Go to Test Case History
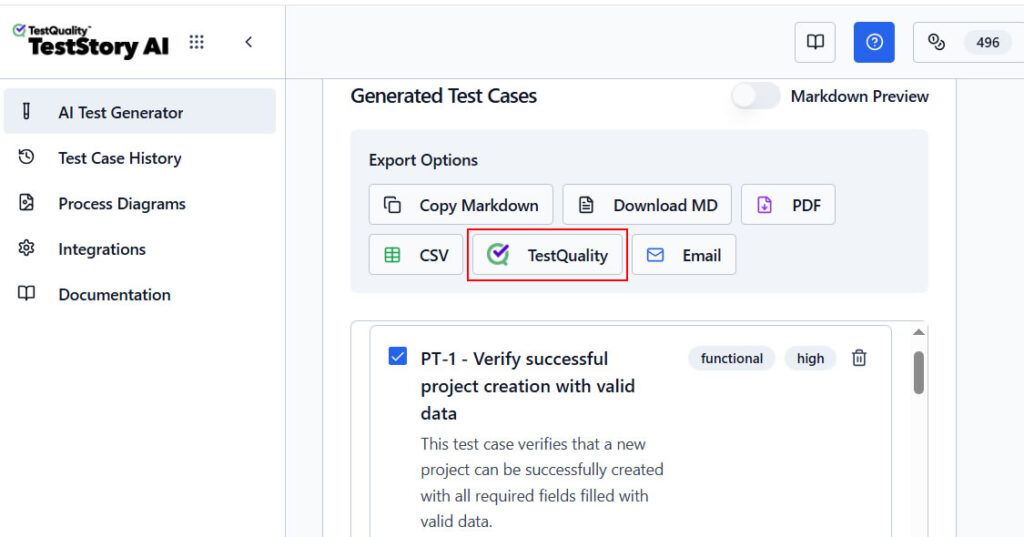The width and height of the screenshot is (1024, 537). point(119,158)
